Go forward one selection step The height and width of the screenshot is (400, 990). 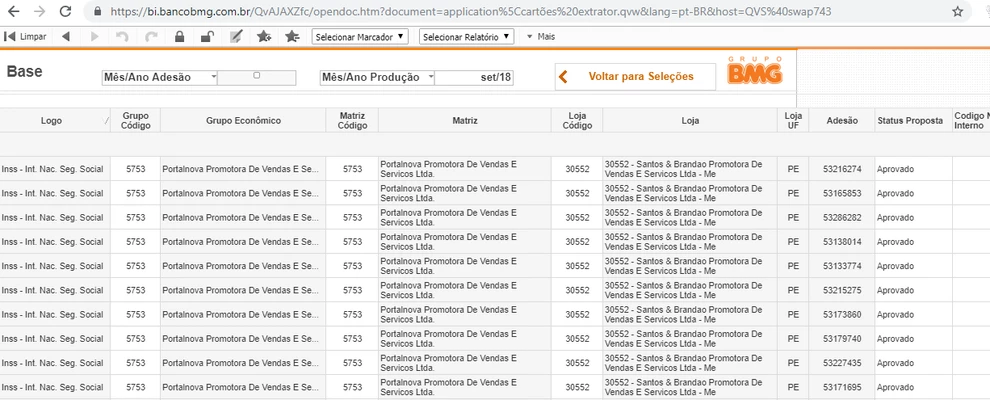[95, 37]
